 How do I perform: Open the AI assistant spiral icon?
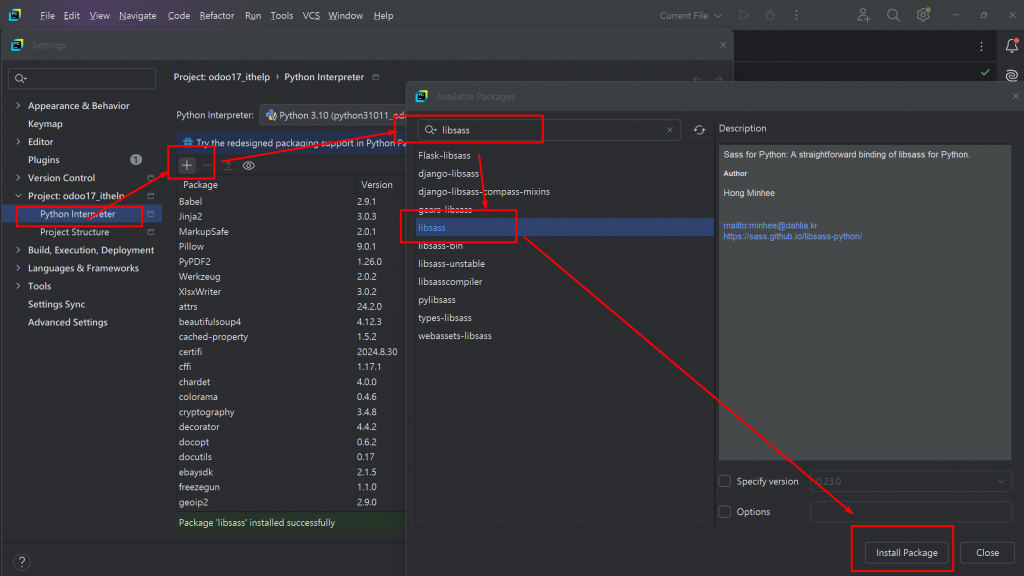tap(1012, 76)
